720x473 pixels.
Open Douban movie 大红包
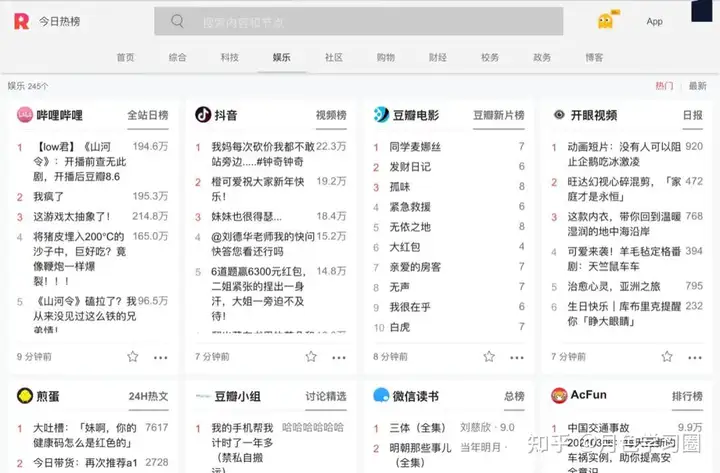pos(405,247)
